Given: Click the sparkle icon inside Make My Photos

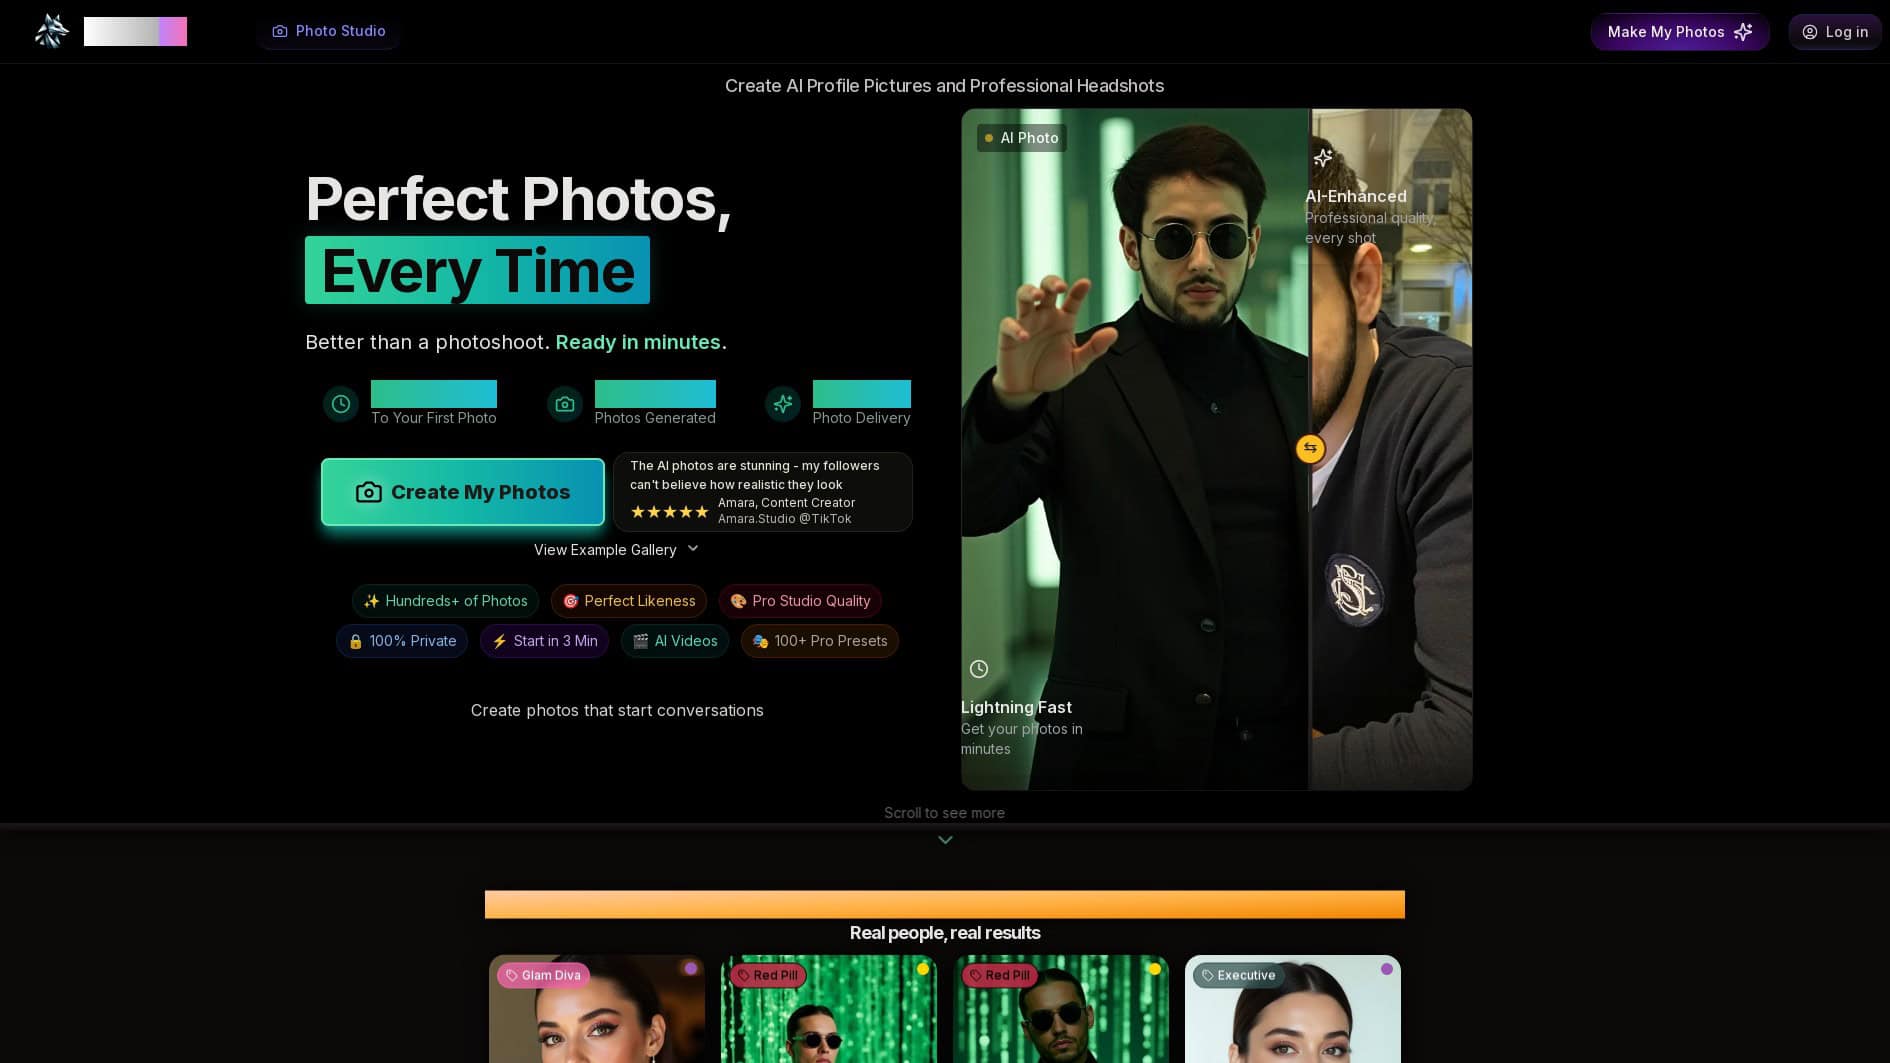Looking at the screenshot, I should (1743, 32).
